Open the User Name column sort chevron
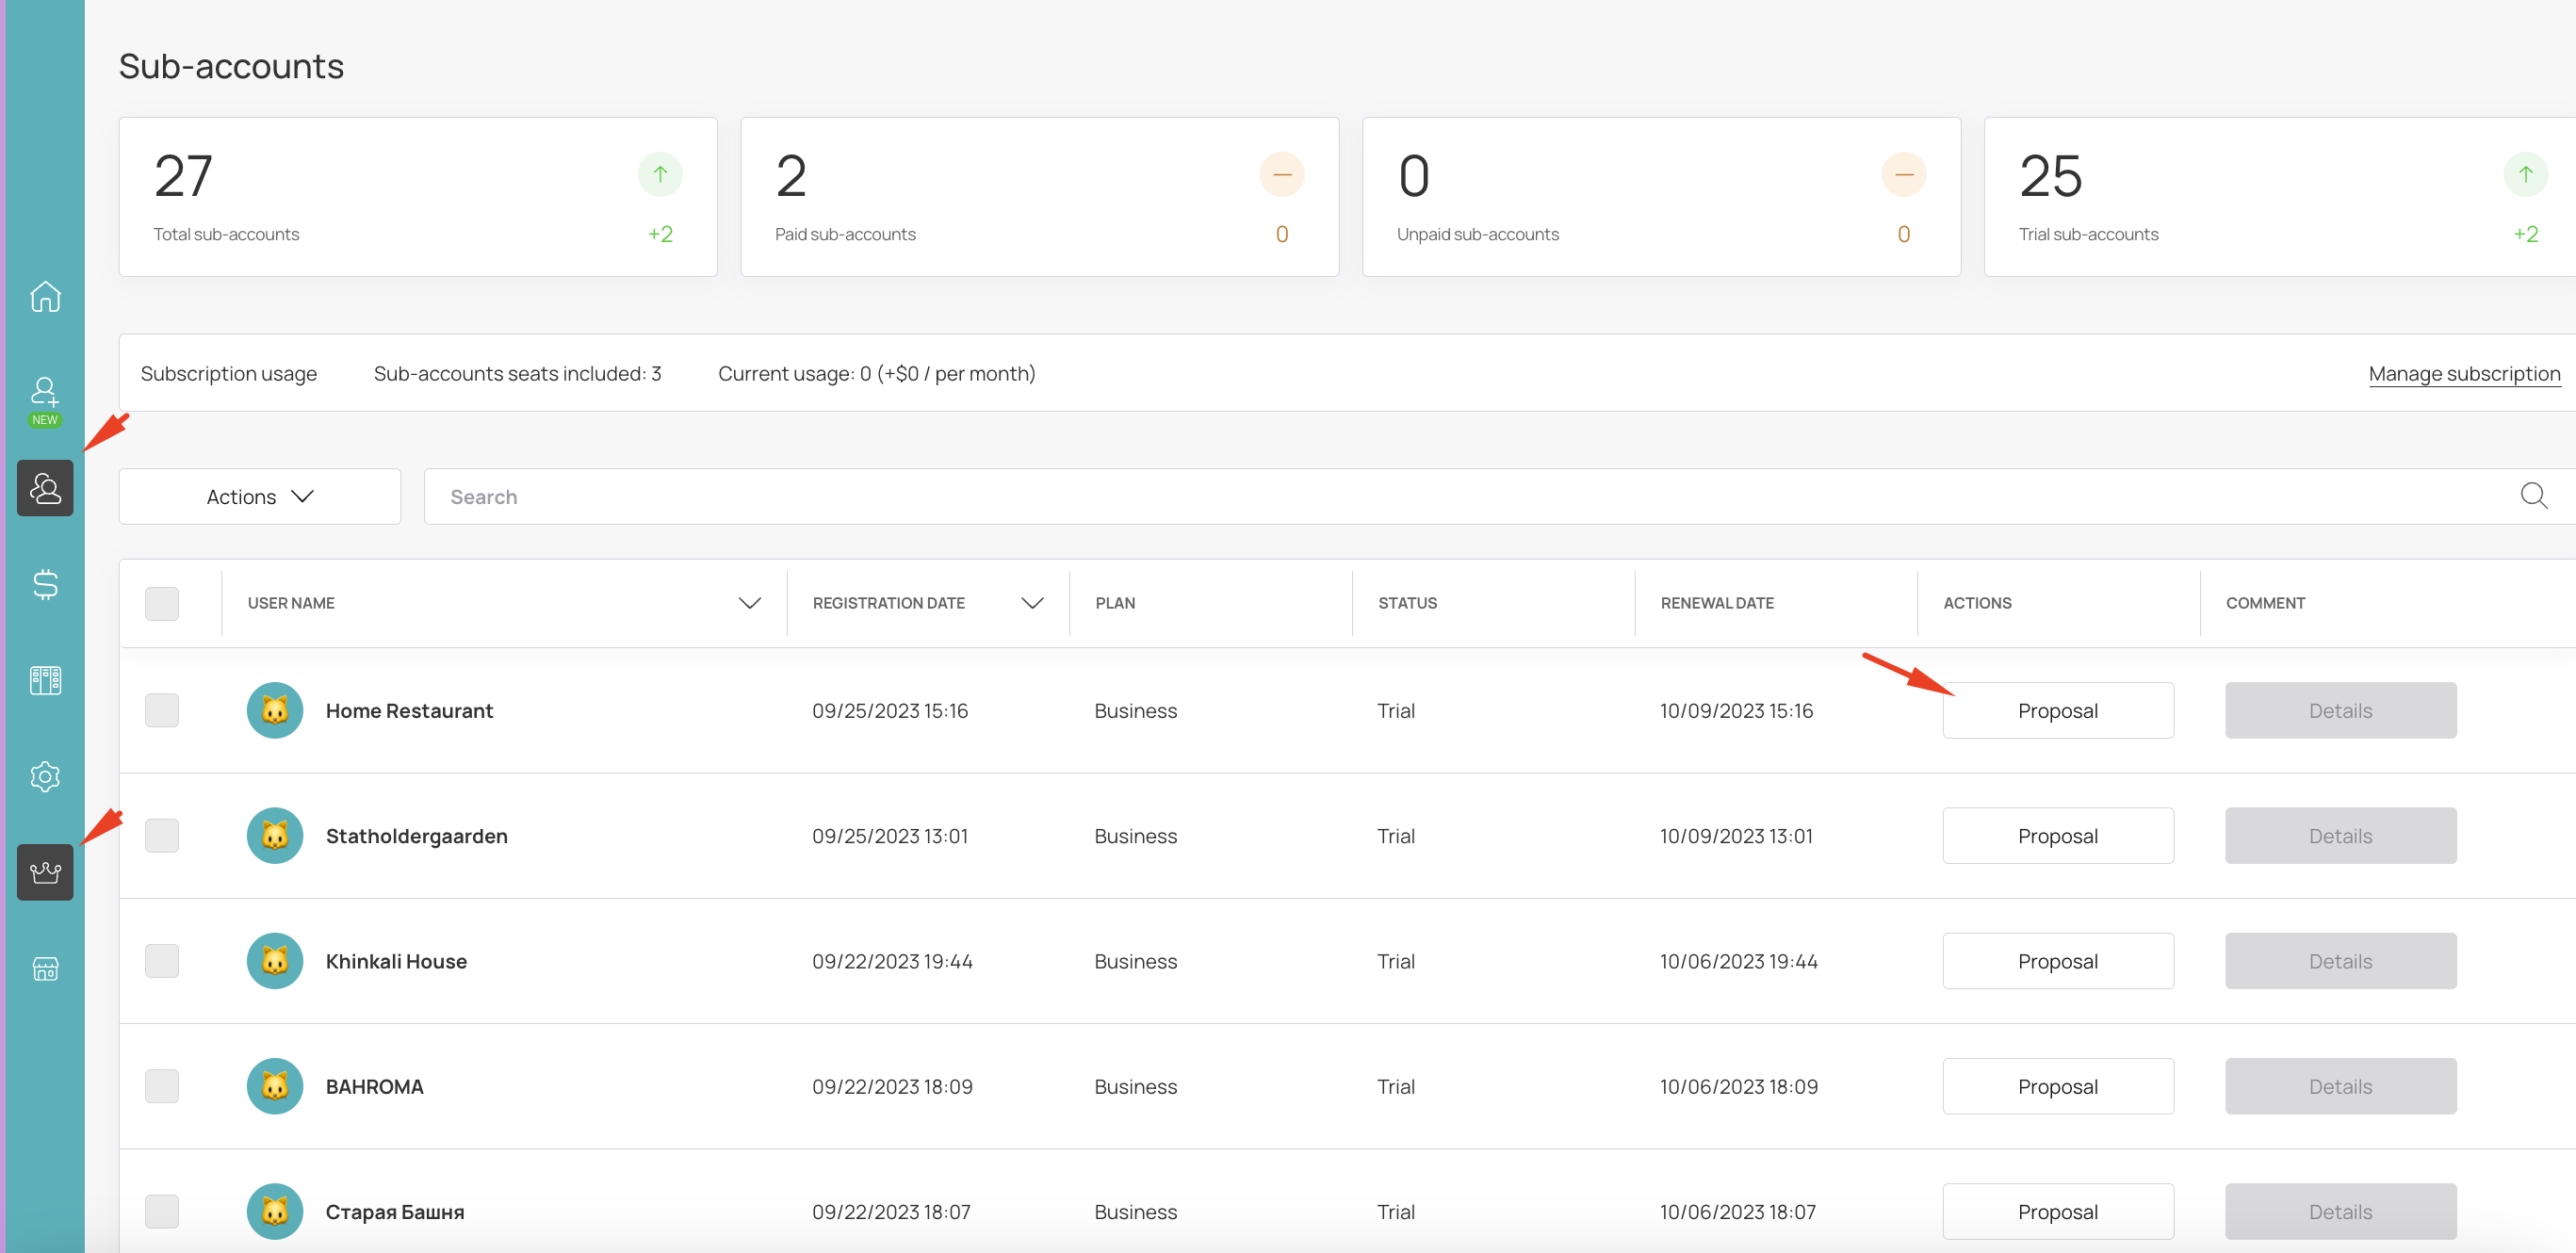 tap(749, 603)
